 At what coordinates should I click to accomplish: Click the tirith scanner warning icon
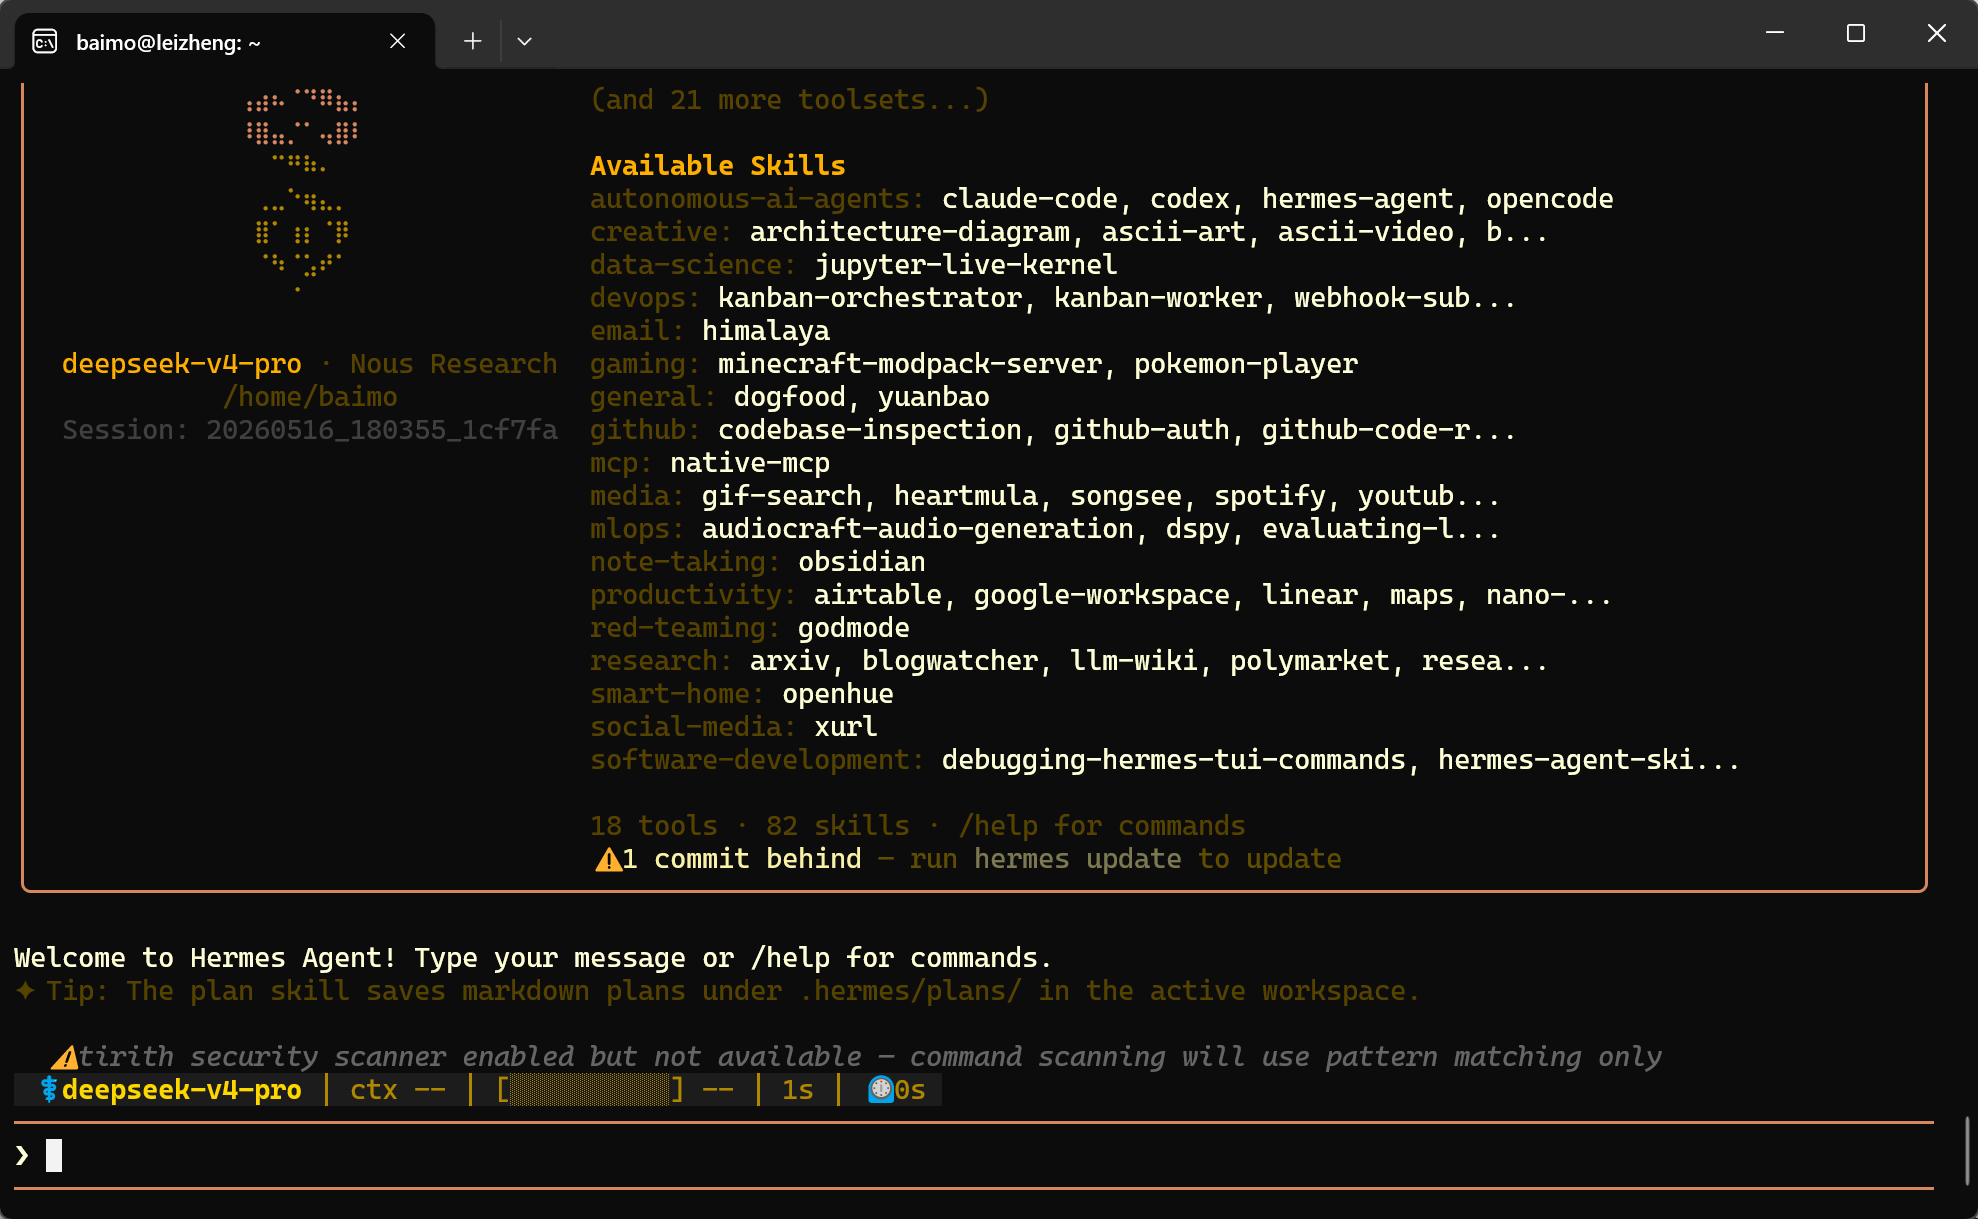65,1057
